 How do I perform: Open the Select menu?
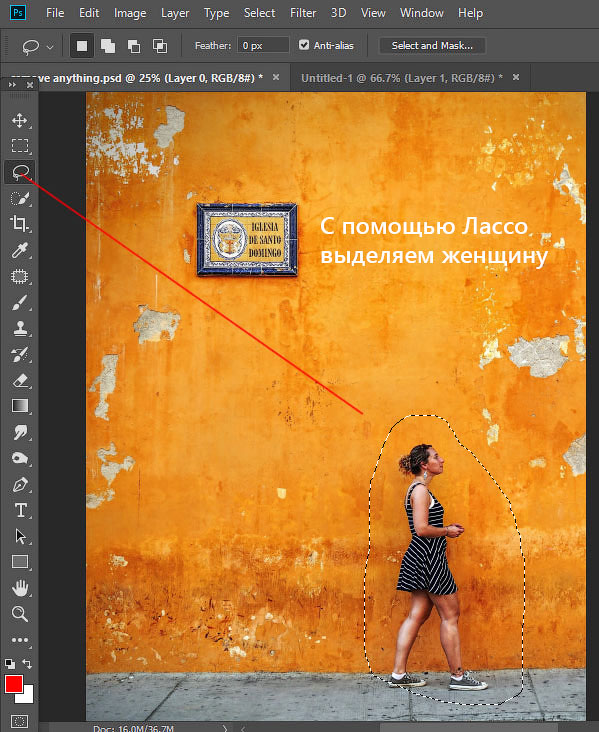pos(260,13)
